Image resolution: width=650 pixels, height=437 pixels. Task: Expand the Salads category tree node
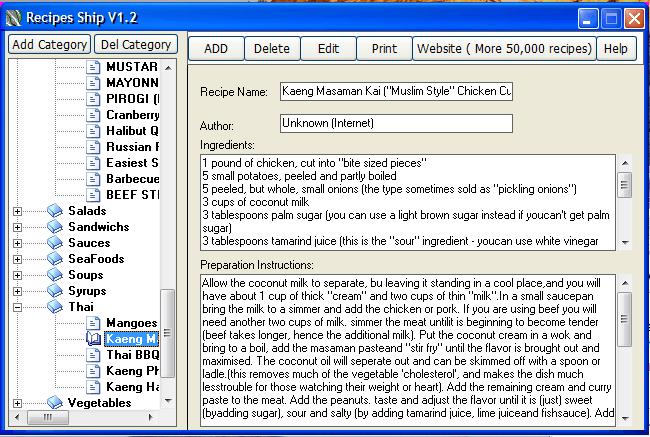click(17, 211)
